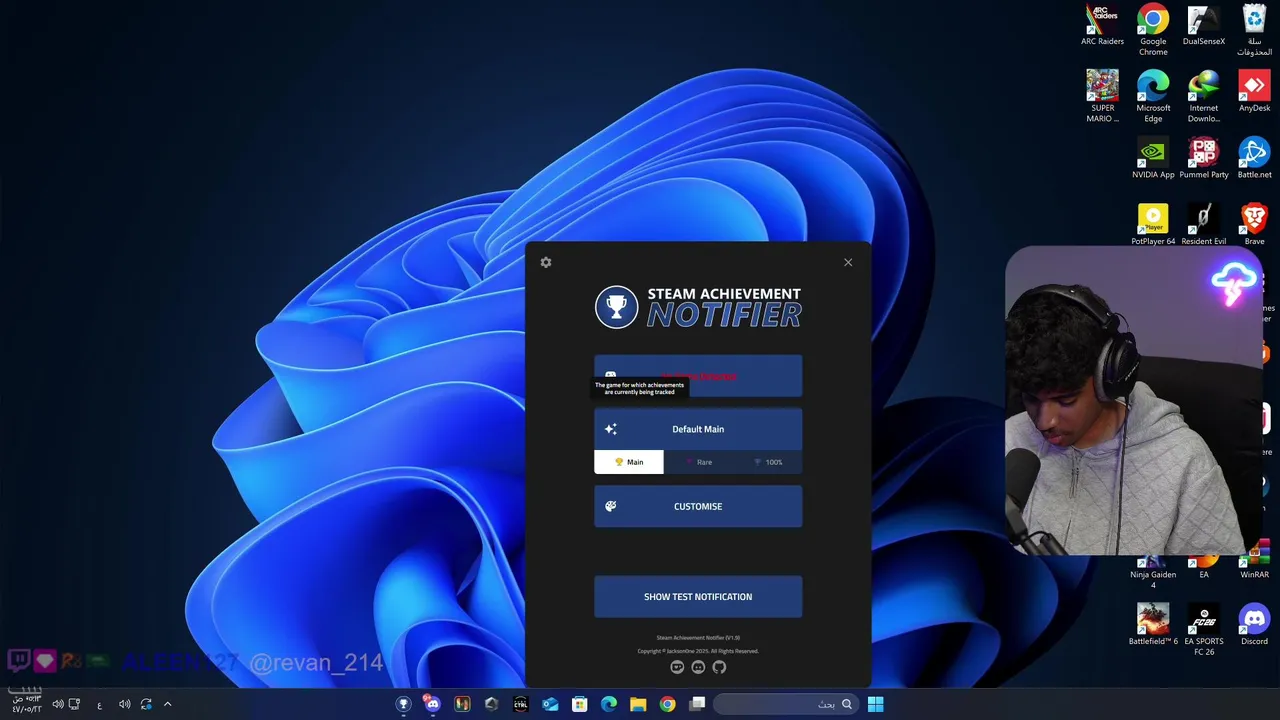The width and height of the screenshot is (1280, 720).
Task: Open Battle.net desktop shortcut
Action: pos(1254,158)
